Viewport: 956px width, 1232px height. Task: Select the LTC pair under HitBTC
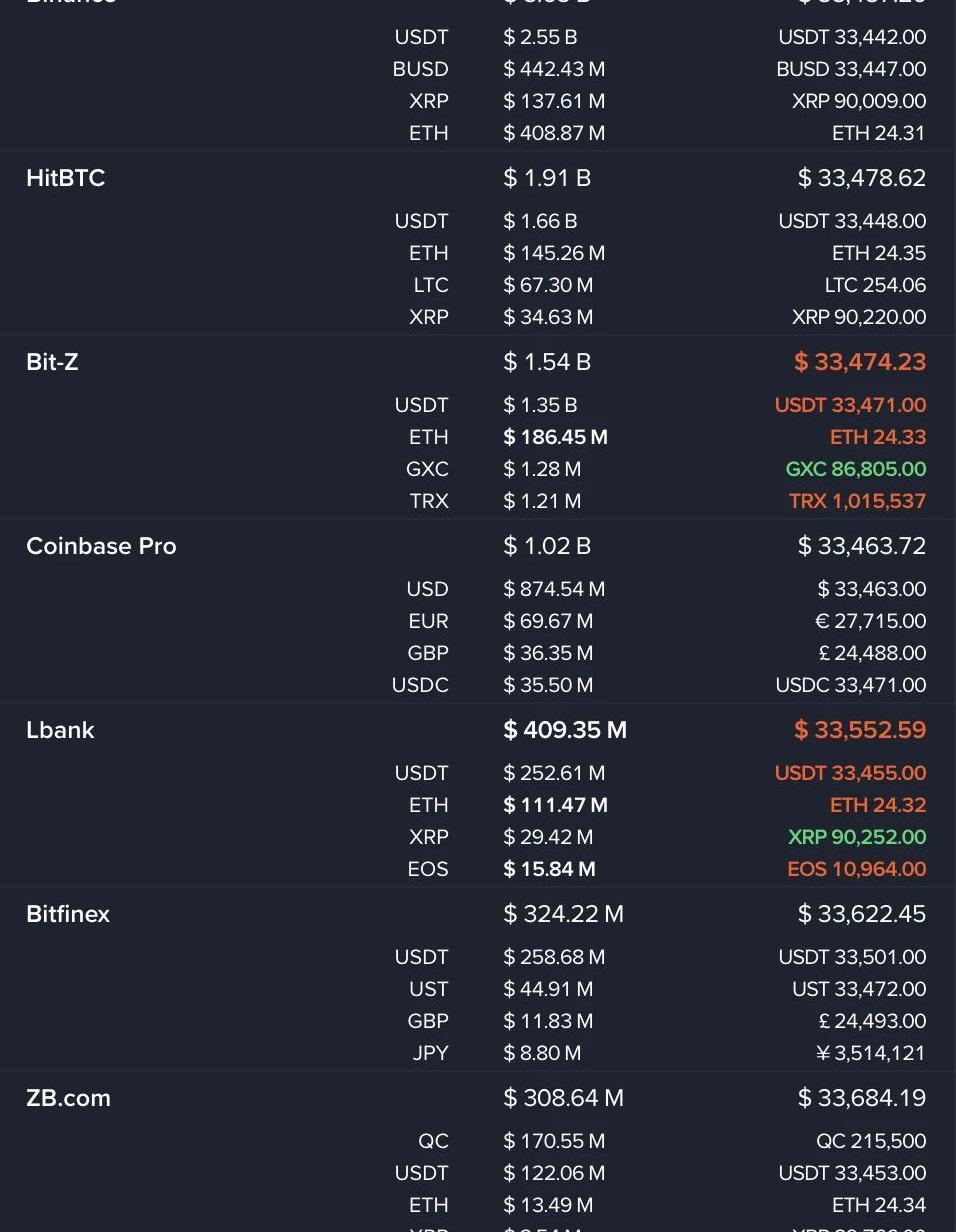click(431, 285)
